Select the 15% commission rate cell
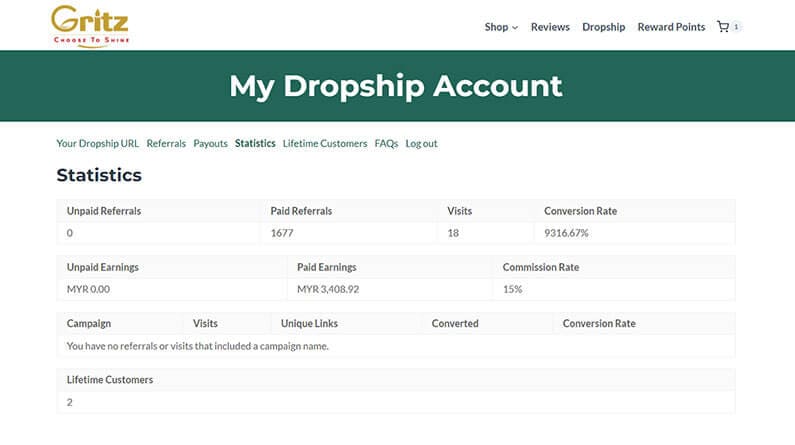The height and width of the screenshot is (445, 795). click(x=512, y=289)
